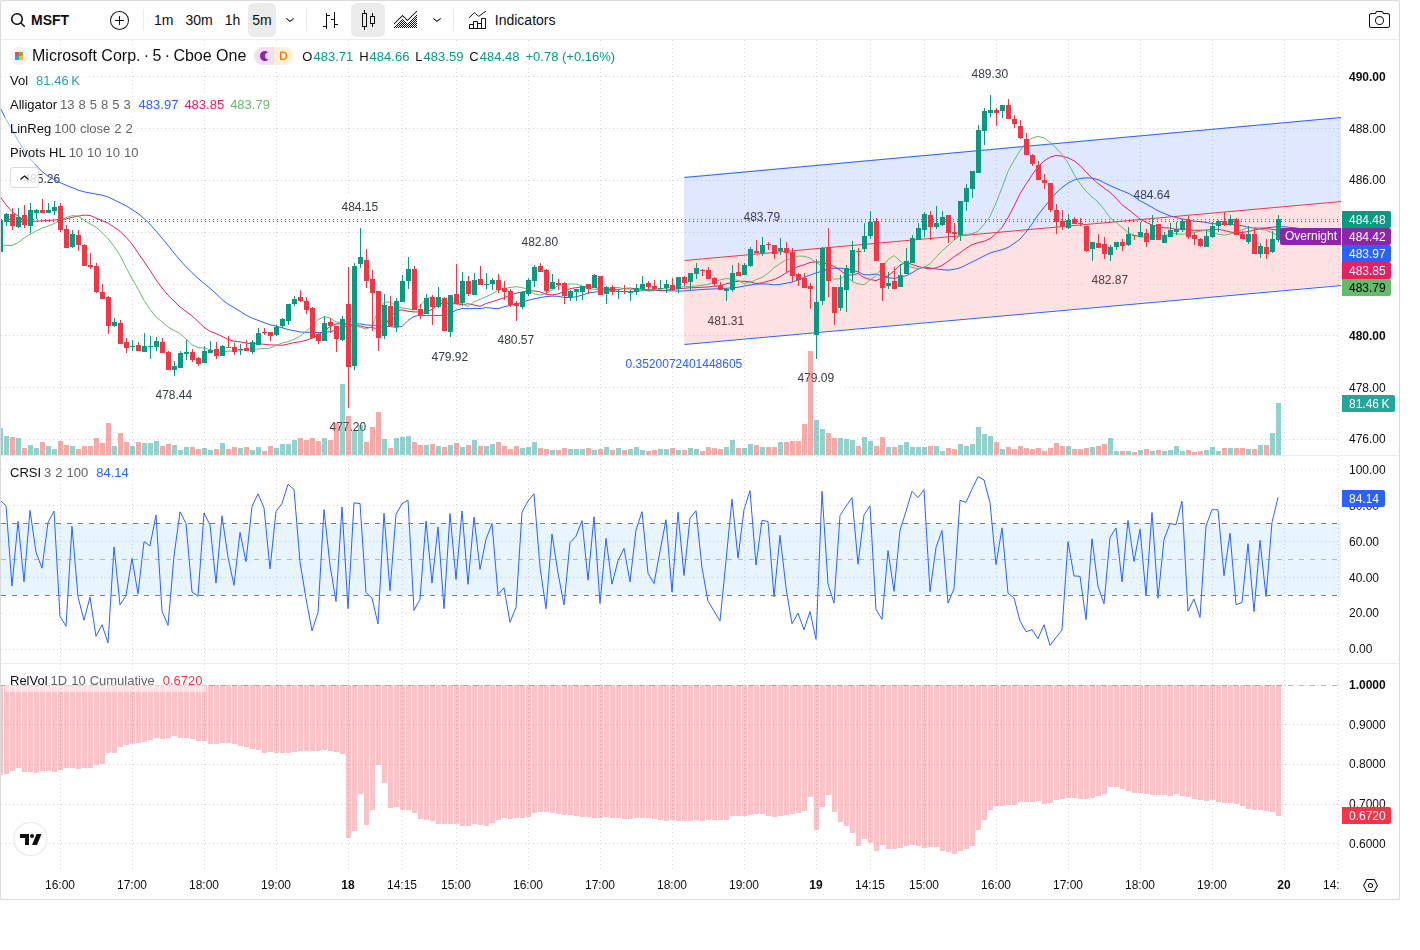Click the Alligator blue value 483.97 in legend
The image size is (1420, 950).
pyautogui.click(x=158, y=105)
